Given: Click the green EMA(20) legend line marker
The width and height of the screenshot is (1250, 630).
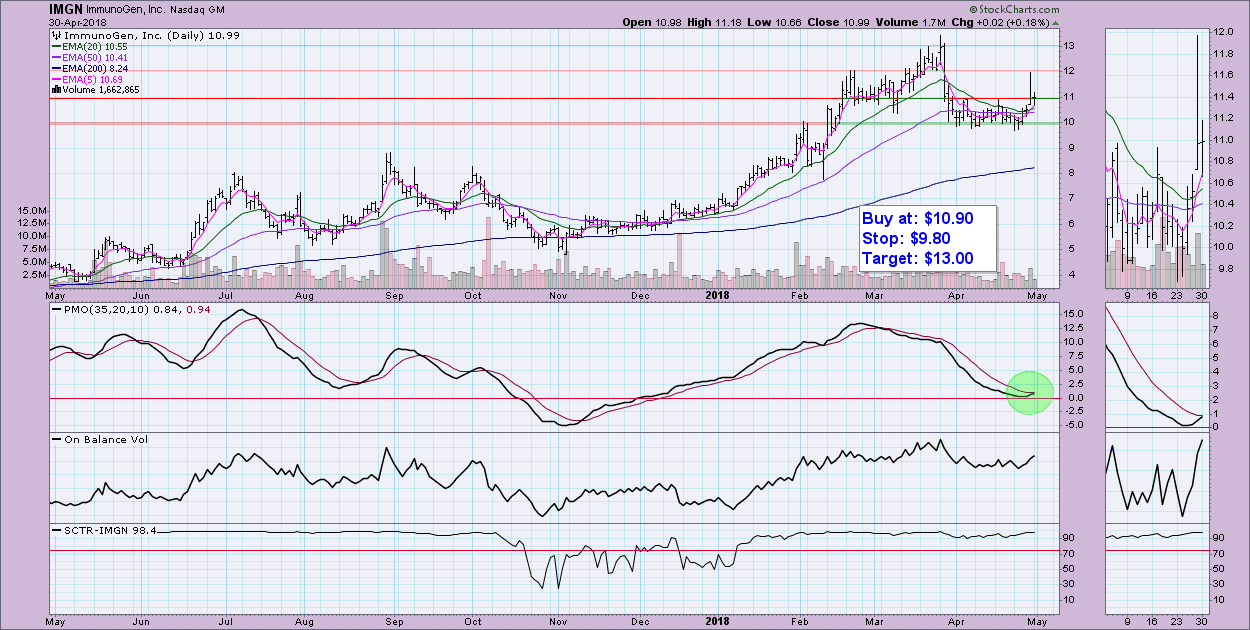Looking at the screenshot, I should (58, 46).
